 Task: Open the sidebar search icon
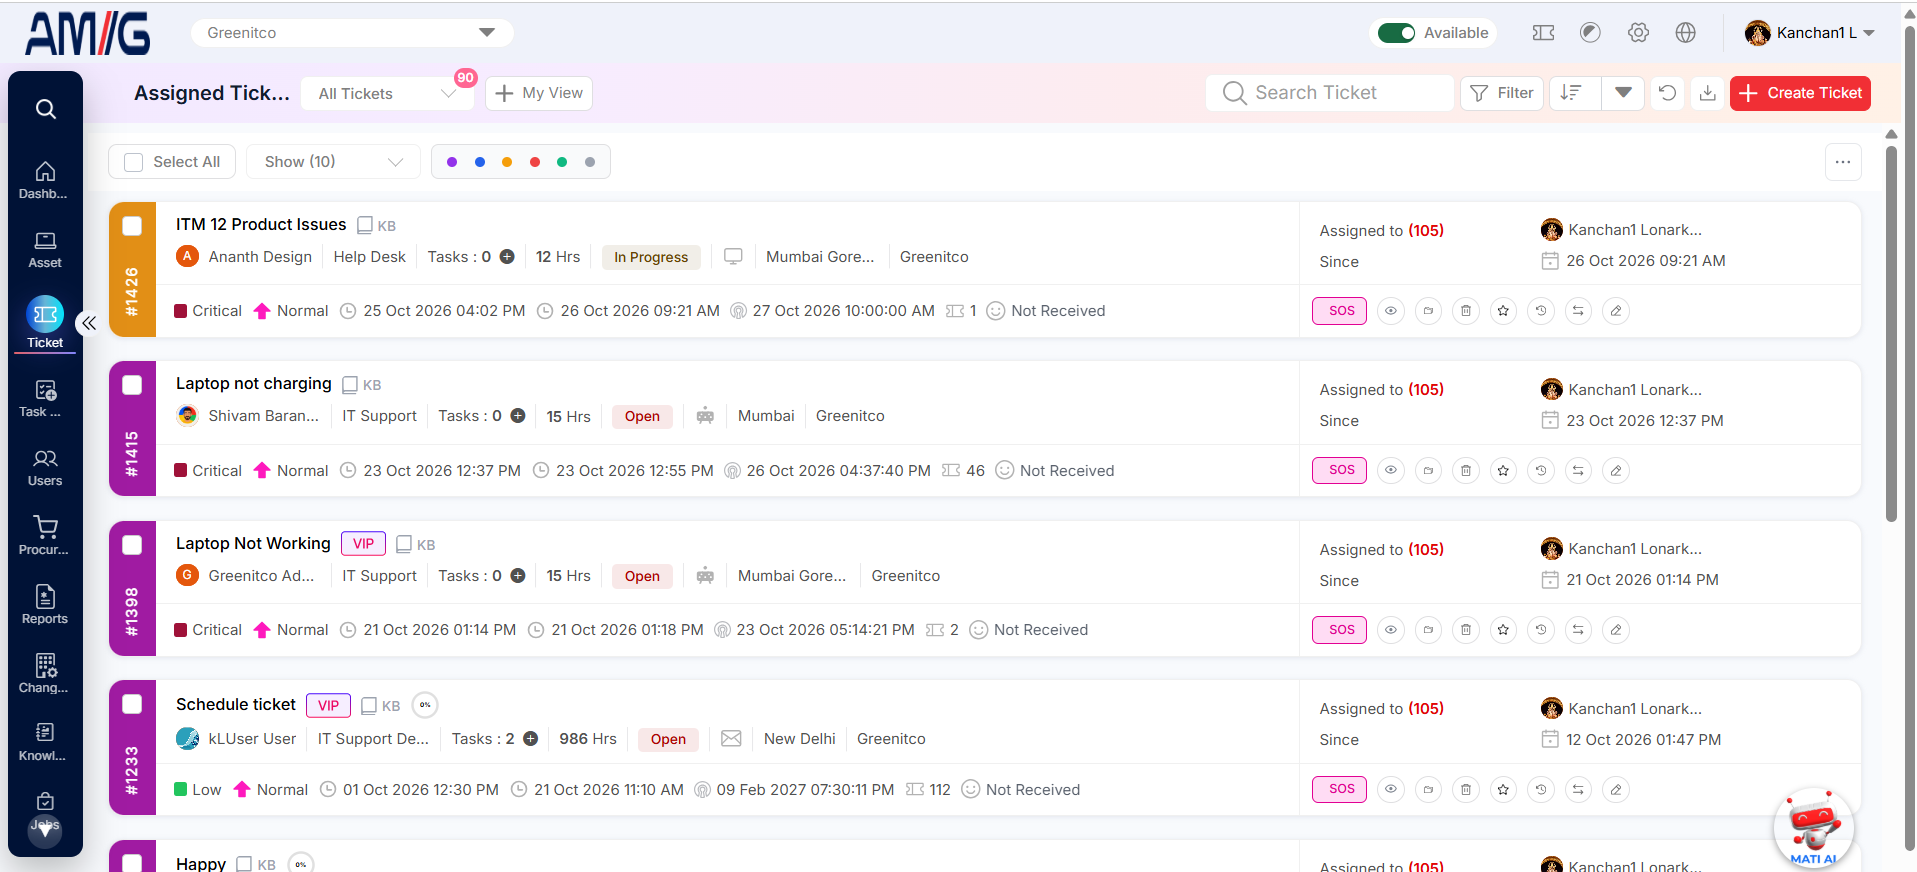click(x=45, y=109)
